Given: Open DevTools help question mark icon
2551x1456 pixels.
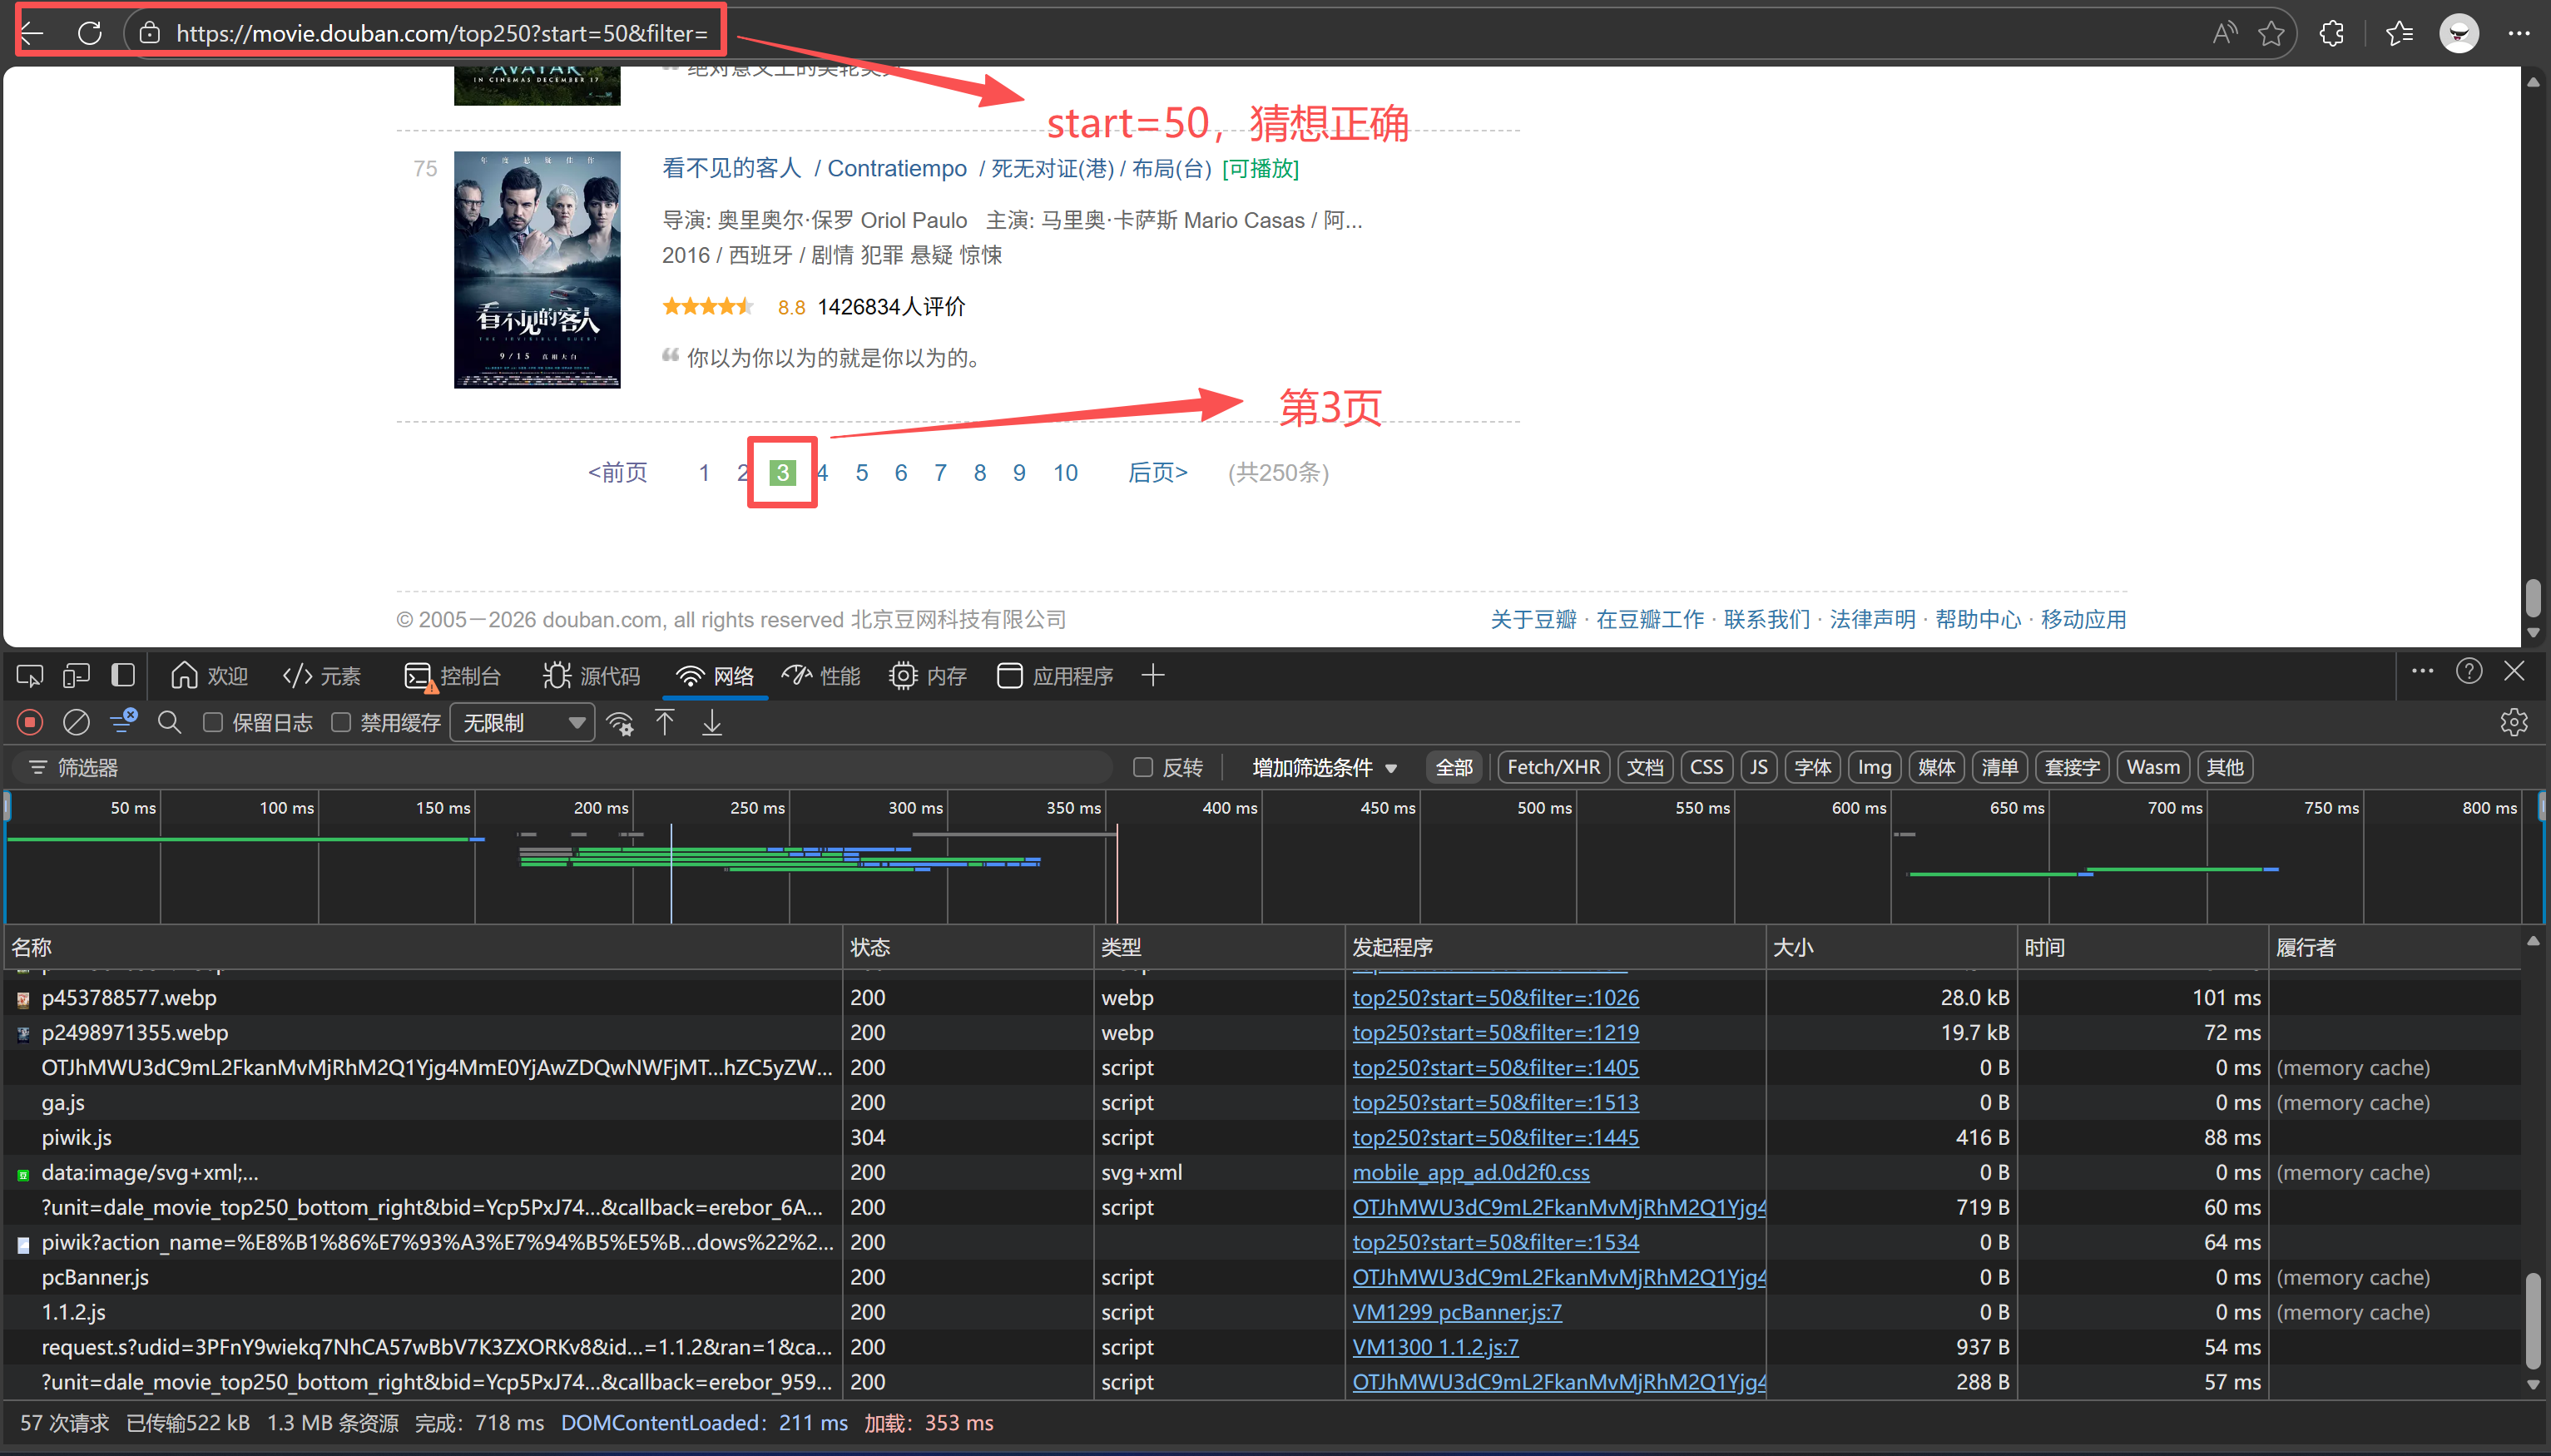Looking at the screenshot, I should pyautogui.click(x=2469, y=671).
